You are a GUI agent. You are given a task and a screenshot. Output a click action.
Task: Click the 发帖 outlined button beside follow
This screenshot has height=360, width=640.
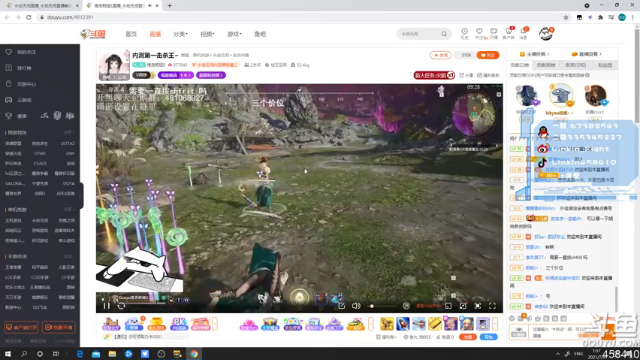[x=440, y=55]
